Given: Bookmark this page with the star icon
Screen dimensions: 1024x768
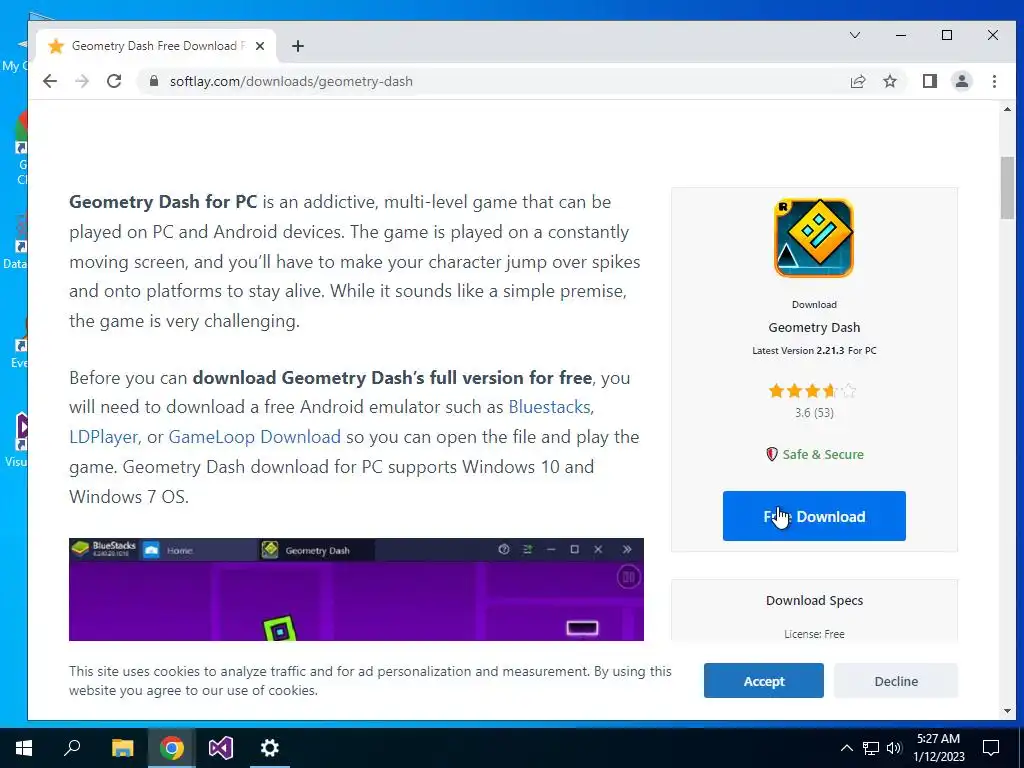Looking at the screenshot, I should point(890,82).
